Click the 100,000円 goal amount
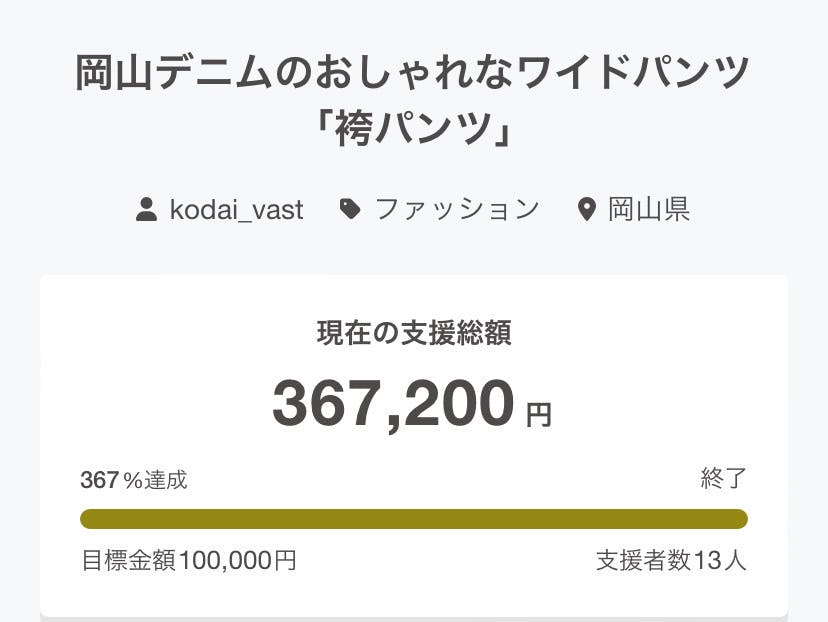This screenshot has width=828, height=622. pyautogui.click(x=237, y=560)
